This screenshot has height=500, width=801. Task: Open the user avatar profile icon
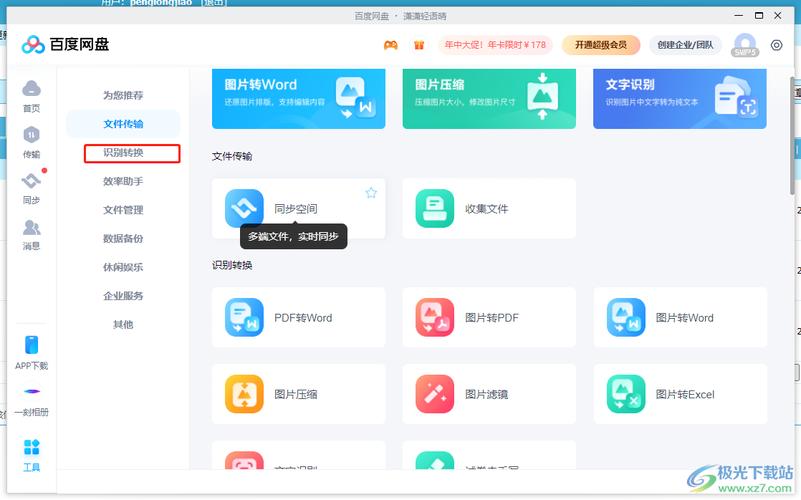(x=745, y=45)
